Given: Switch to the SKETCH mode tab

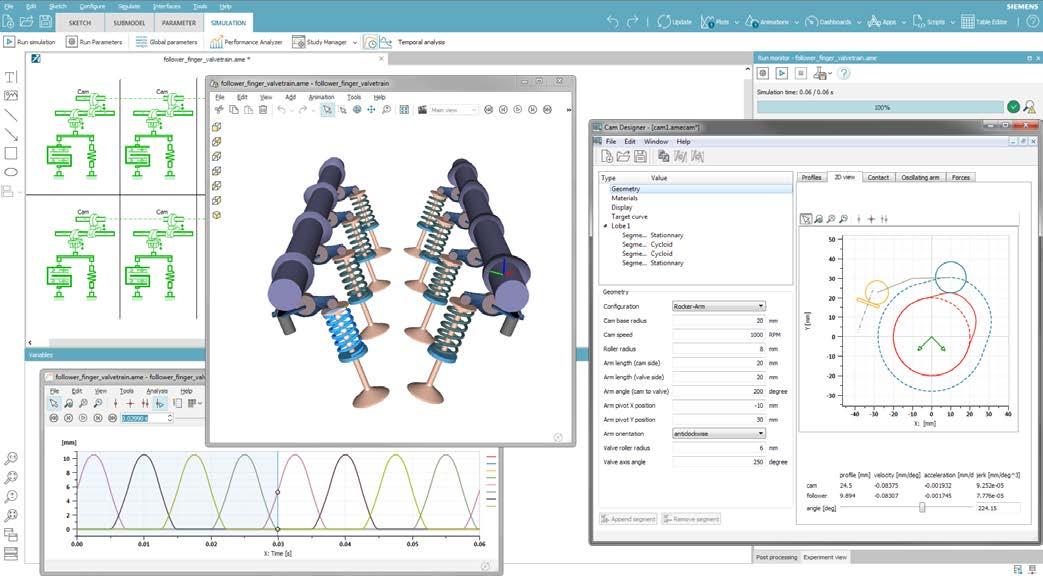Looking at the screenshot, I should (x=80, y=23).
